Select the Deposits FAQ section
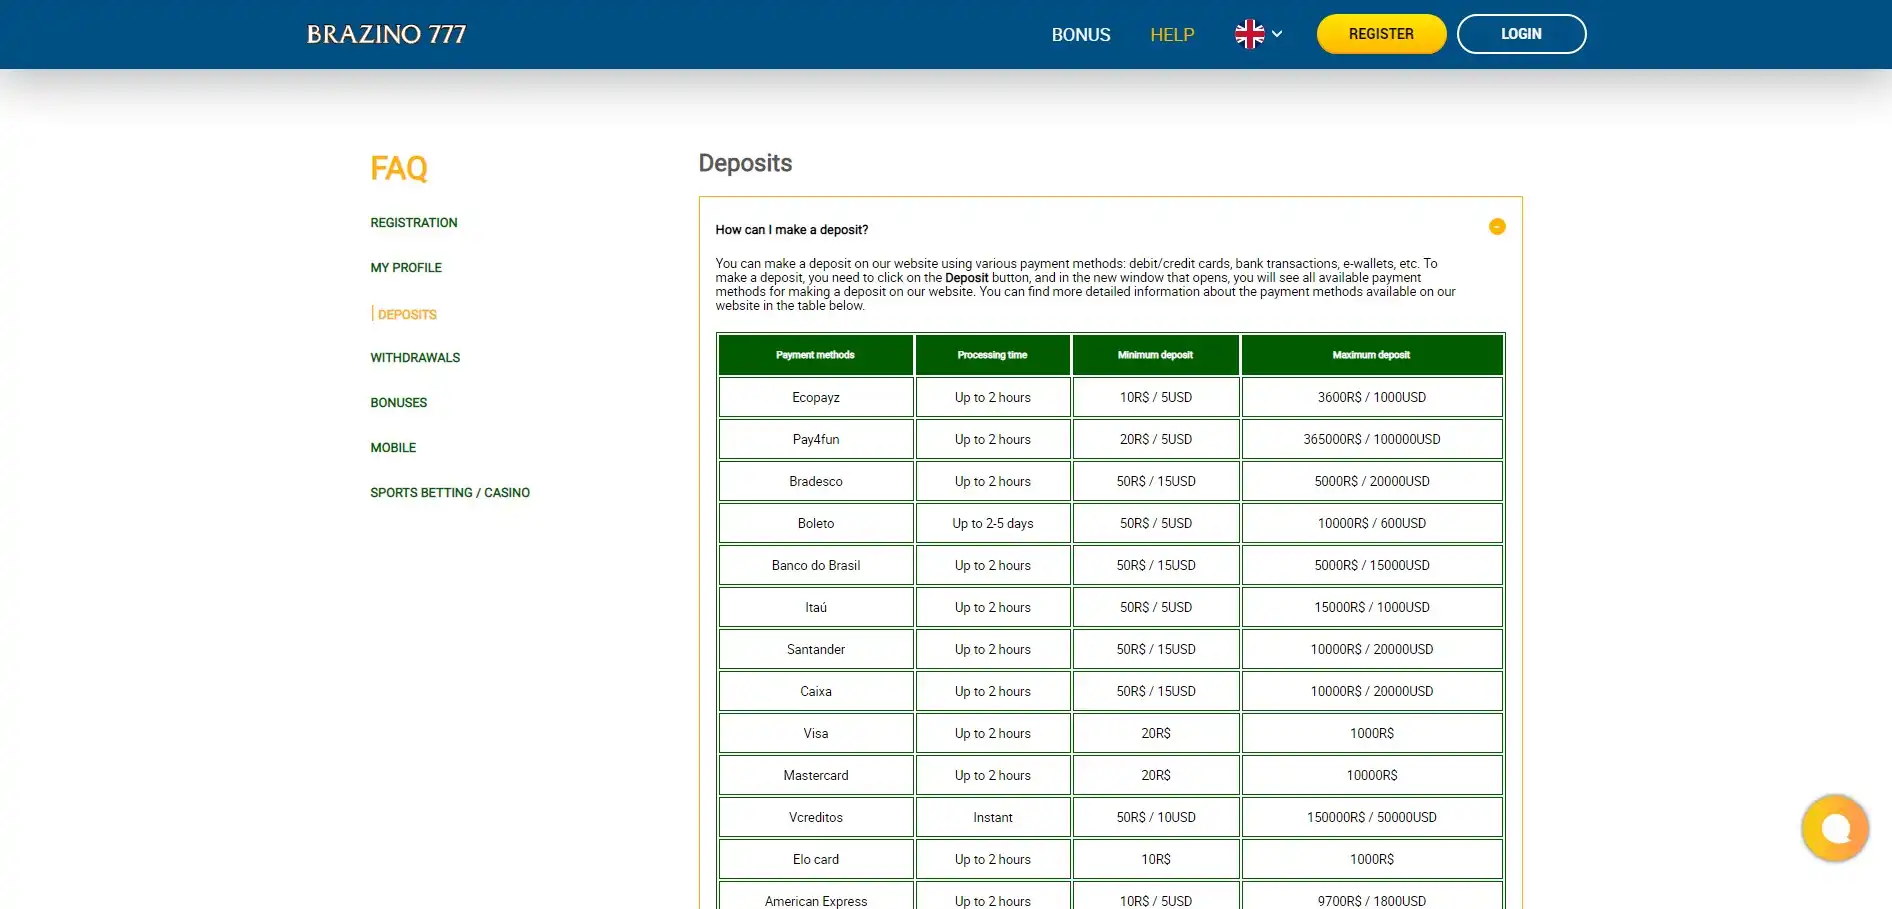This screenshot has height=909, width=1892. [x=407, y=314]
